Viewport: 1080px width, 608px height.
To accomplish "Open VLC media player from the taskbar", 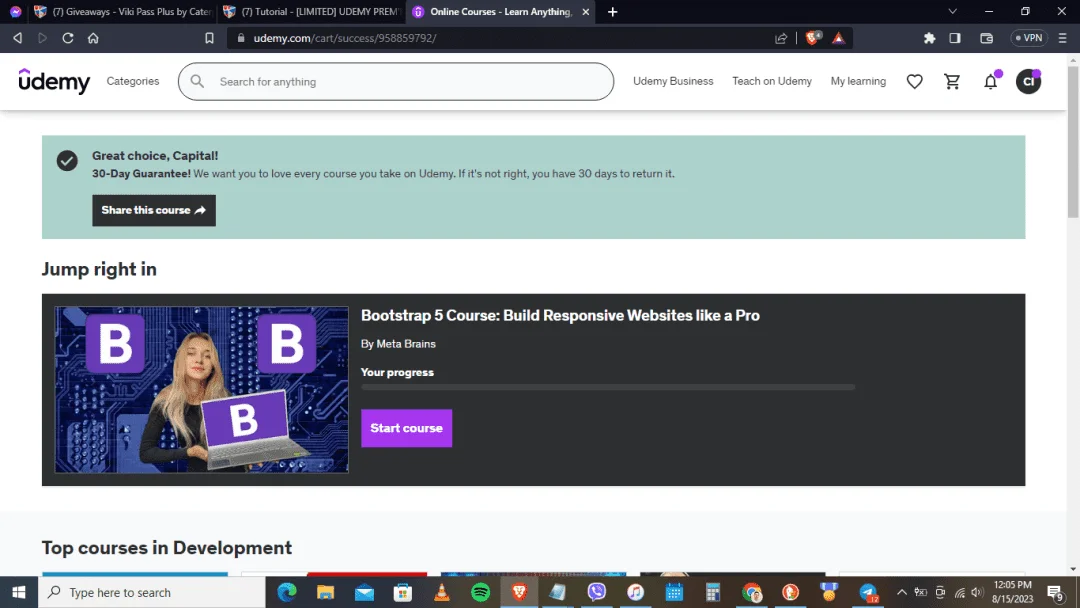I will [442, 592].
